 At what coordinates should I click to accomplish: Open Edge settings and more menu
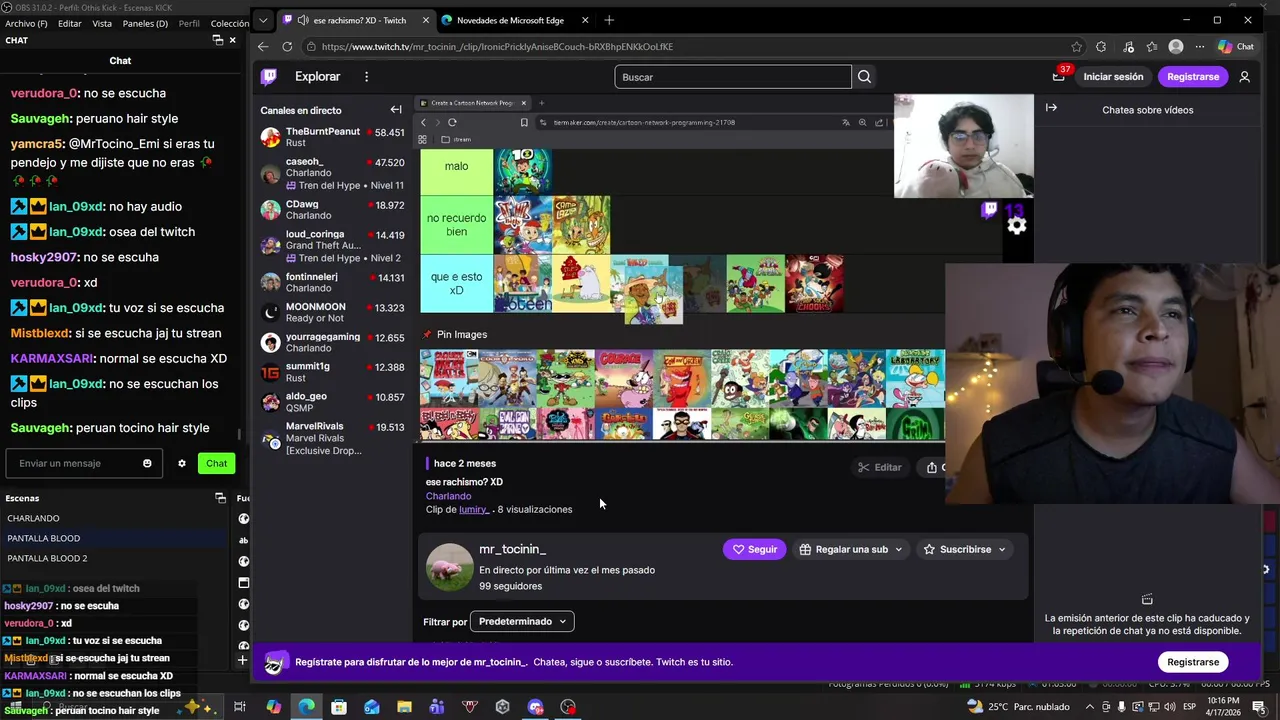pos(1200,46)
